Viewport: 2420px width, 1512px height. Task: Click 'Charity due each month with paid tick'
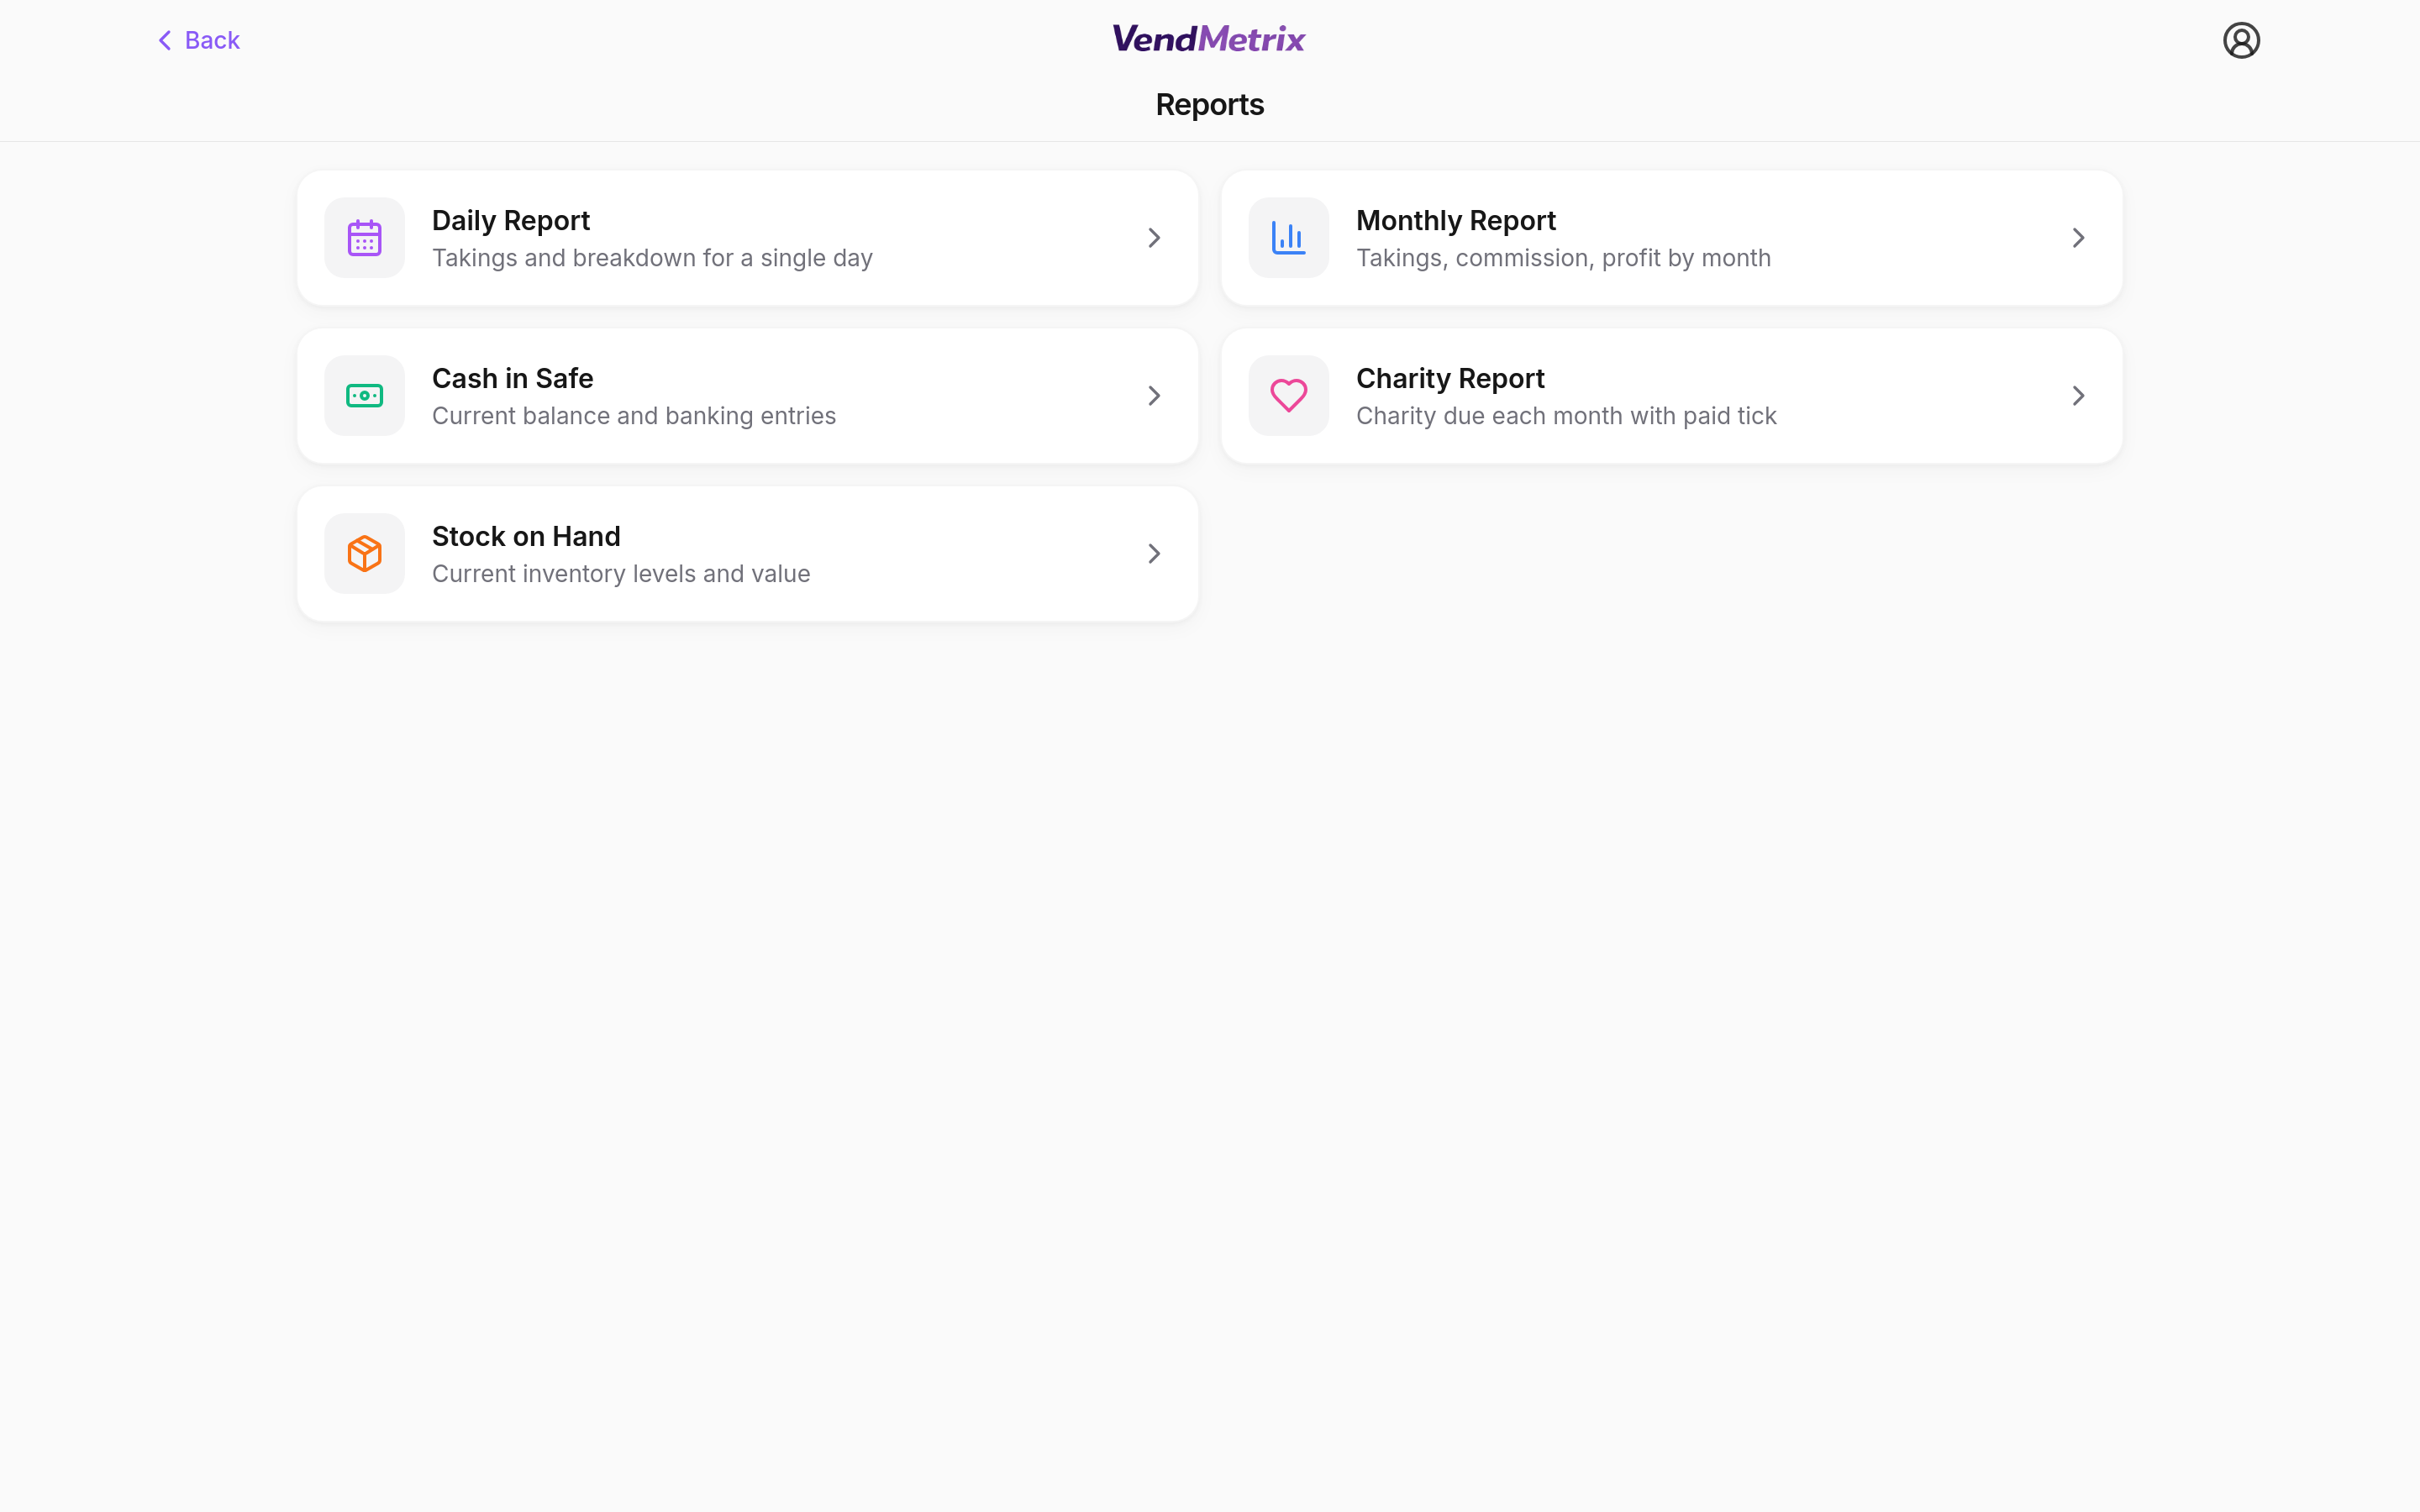[x=1566, y=416]
